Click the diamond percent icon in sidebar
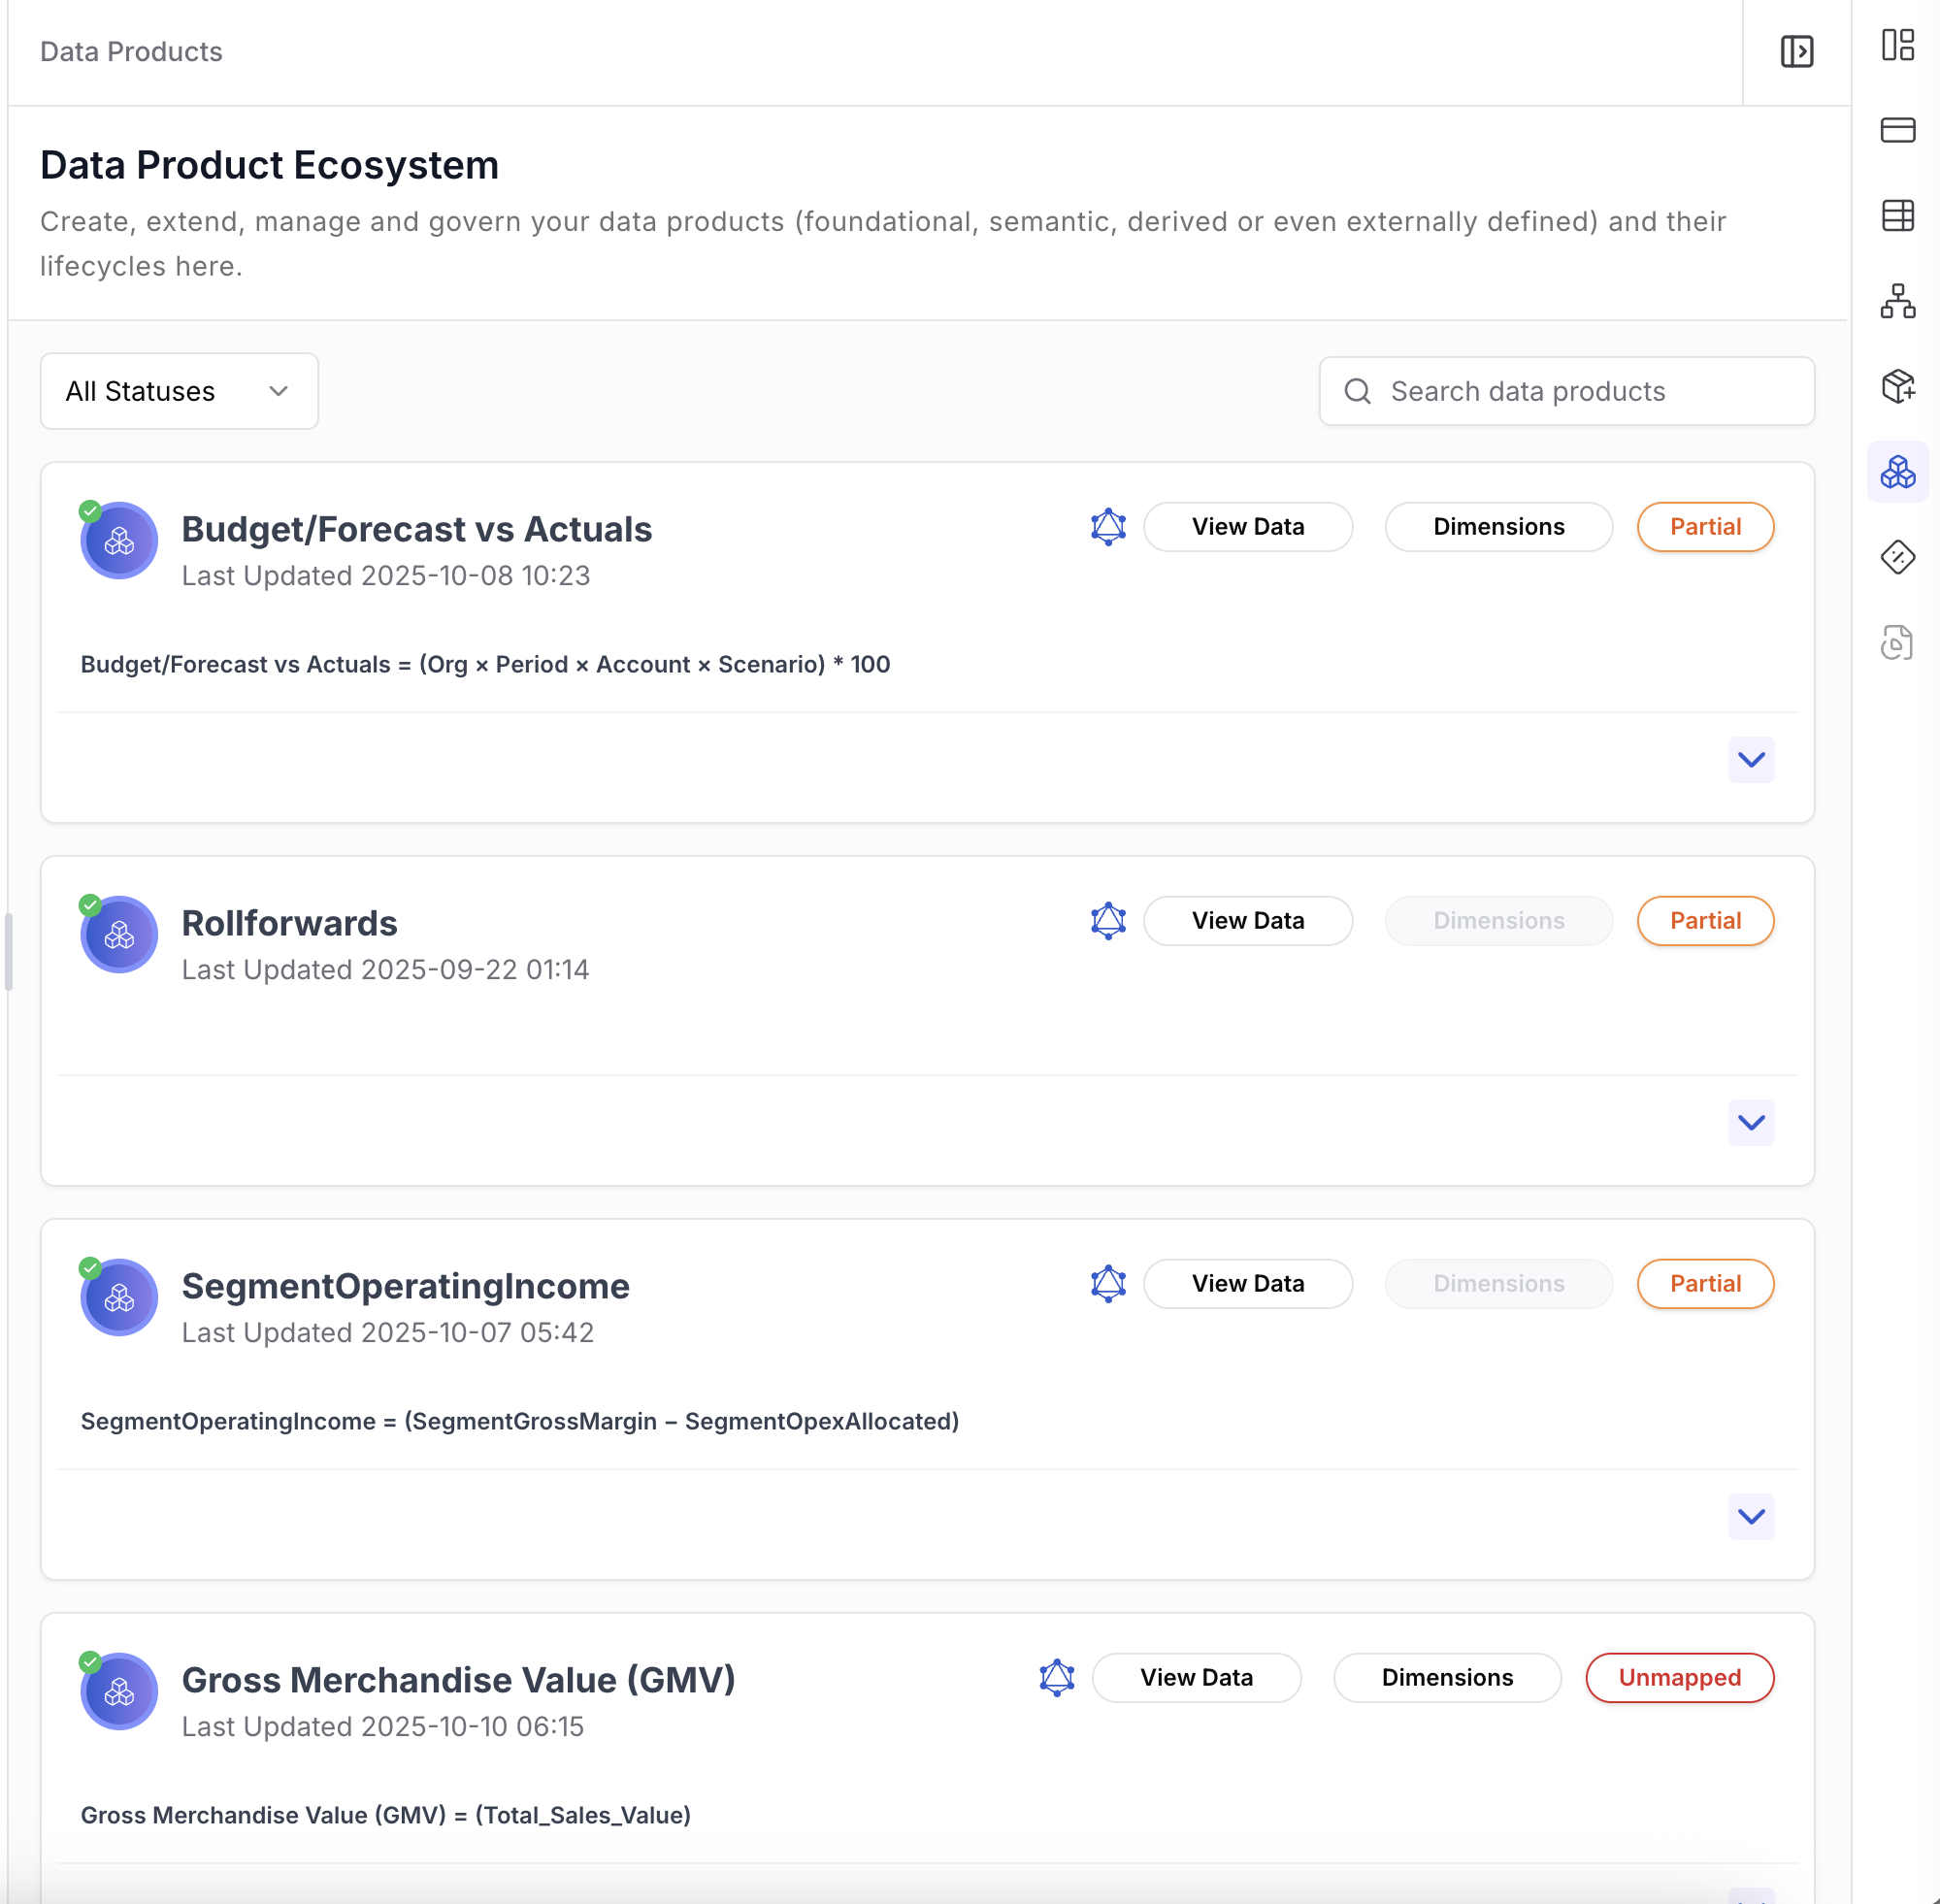Image resolution: width=1940 pixels, height=1904 pixels. pyautogui.click(x=1897, y=557)
